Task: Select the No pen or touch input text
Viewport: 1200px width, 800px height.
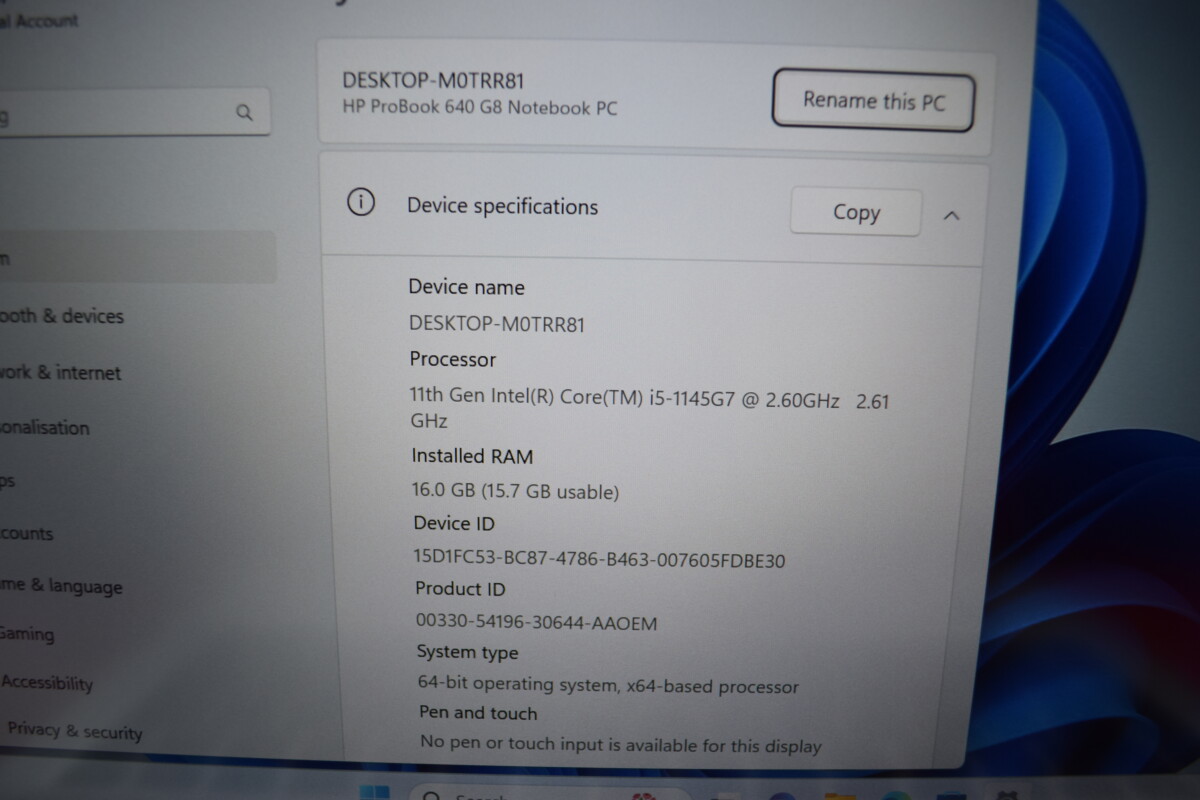Action: 620,745
